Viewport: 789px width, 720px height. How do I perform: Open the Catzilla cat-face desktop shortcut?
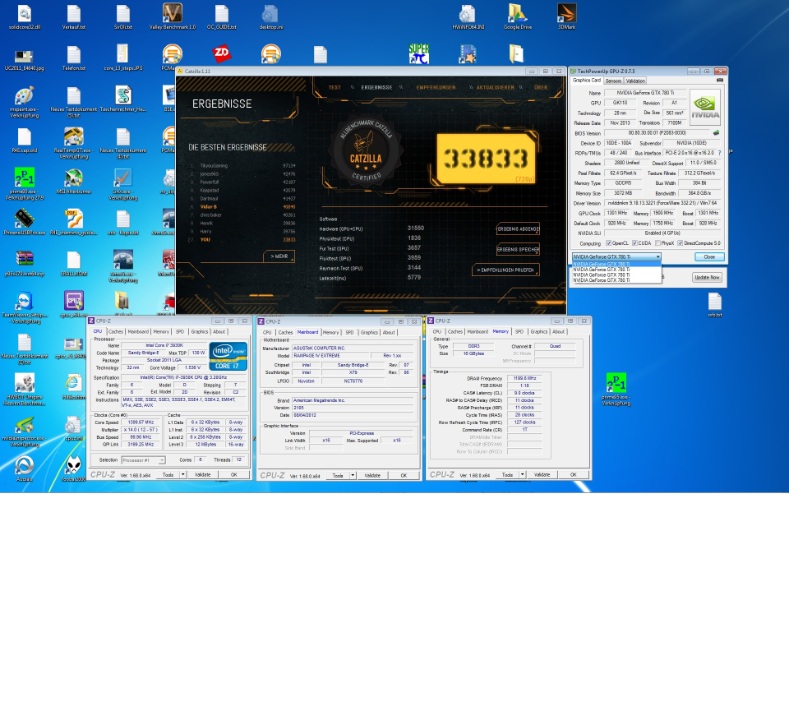[x=73, y=466]
